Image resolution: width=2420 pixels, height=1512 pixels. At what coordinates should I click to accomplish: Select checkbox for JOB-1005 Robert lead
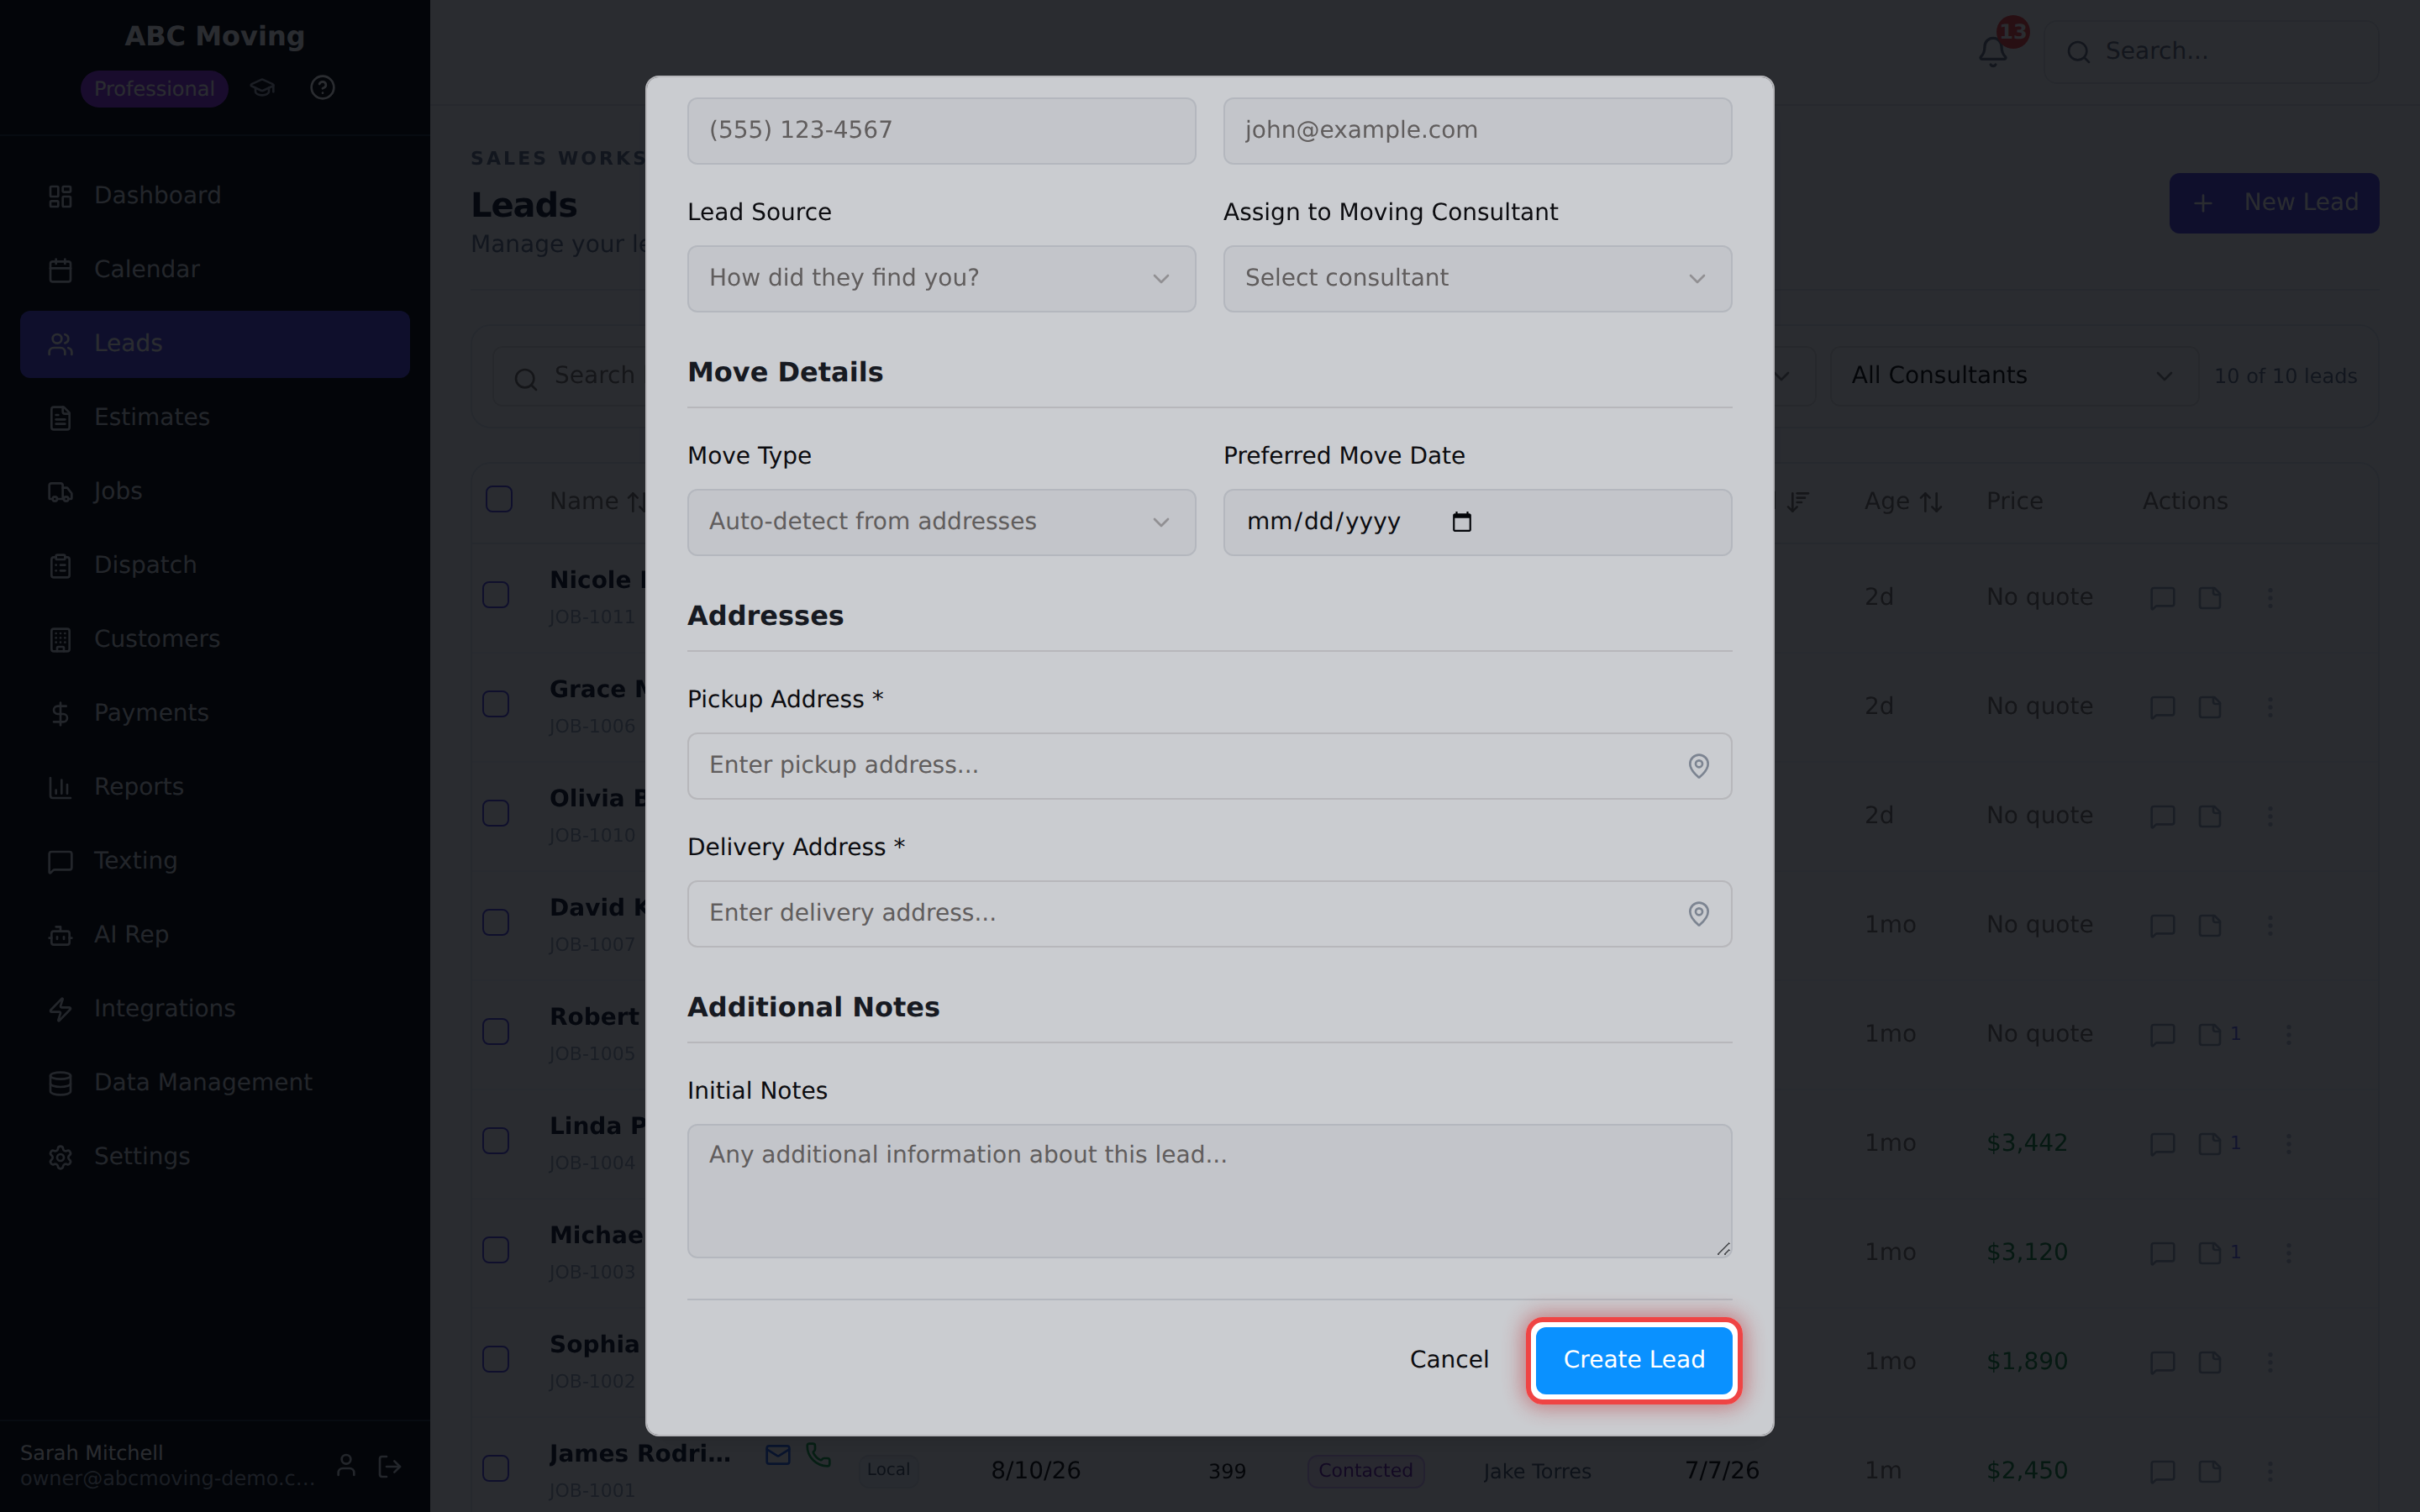pos(496,1031)
